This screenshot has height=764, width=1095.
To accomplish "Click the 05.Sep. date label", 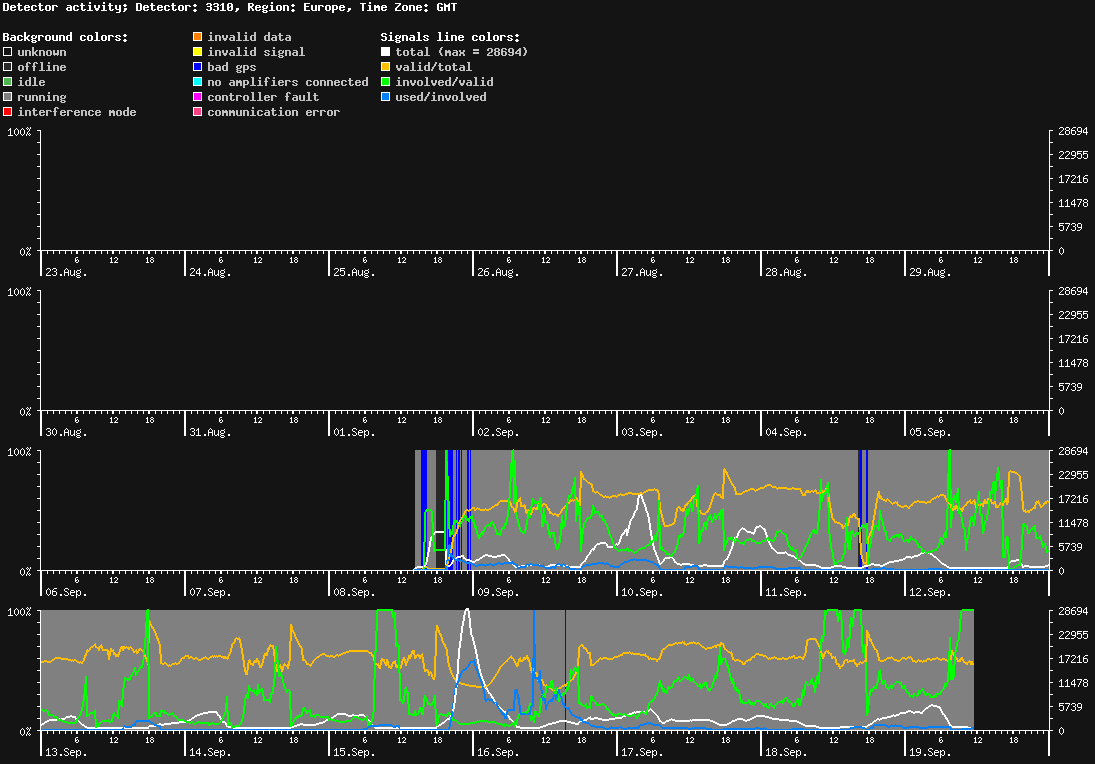I will [930, 432].
